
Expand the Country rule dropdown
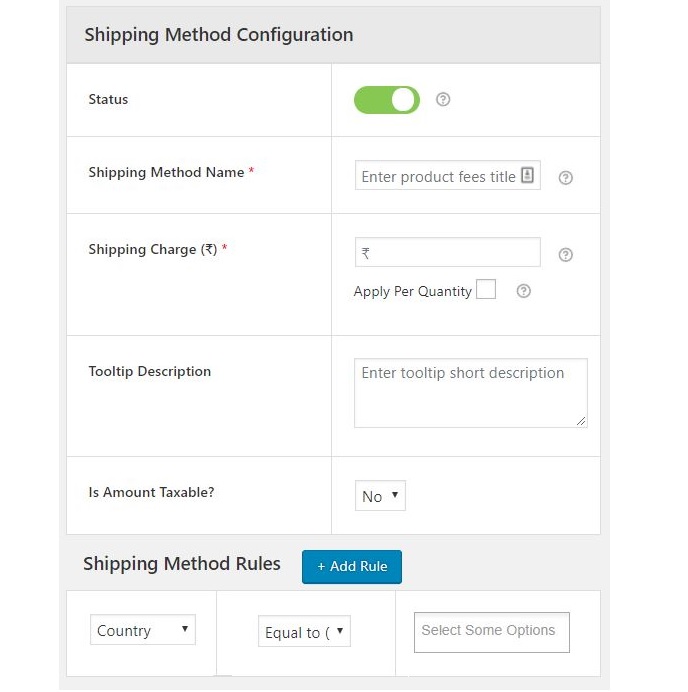[x=143, y=630]
